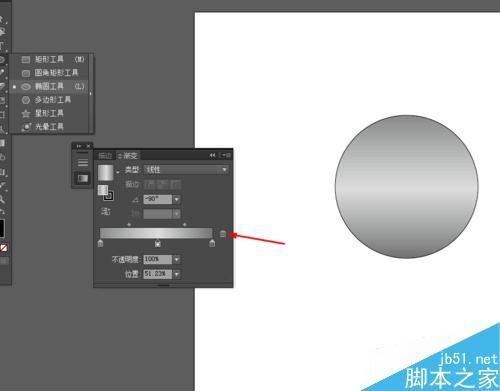Open the gradient presets dropdown beside thumbnail
The image size is (500, 391).
click(x=118, y=172)
